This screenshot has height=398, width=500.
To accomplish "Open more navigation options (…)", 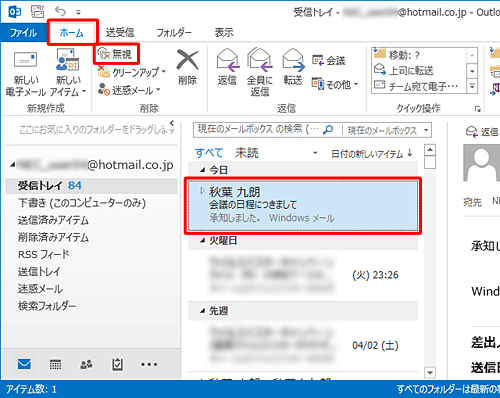I will point(149,364).
